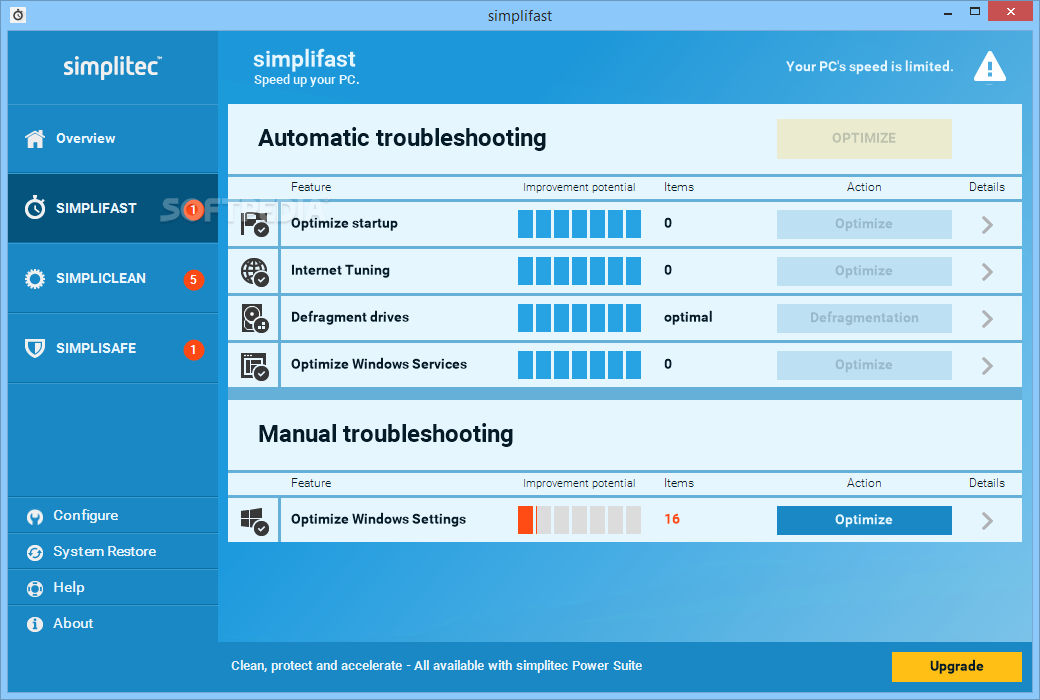Click the System Restore circular icon
This screenshot has height=700, width=1040.
click(x=35, y=552)
